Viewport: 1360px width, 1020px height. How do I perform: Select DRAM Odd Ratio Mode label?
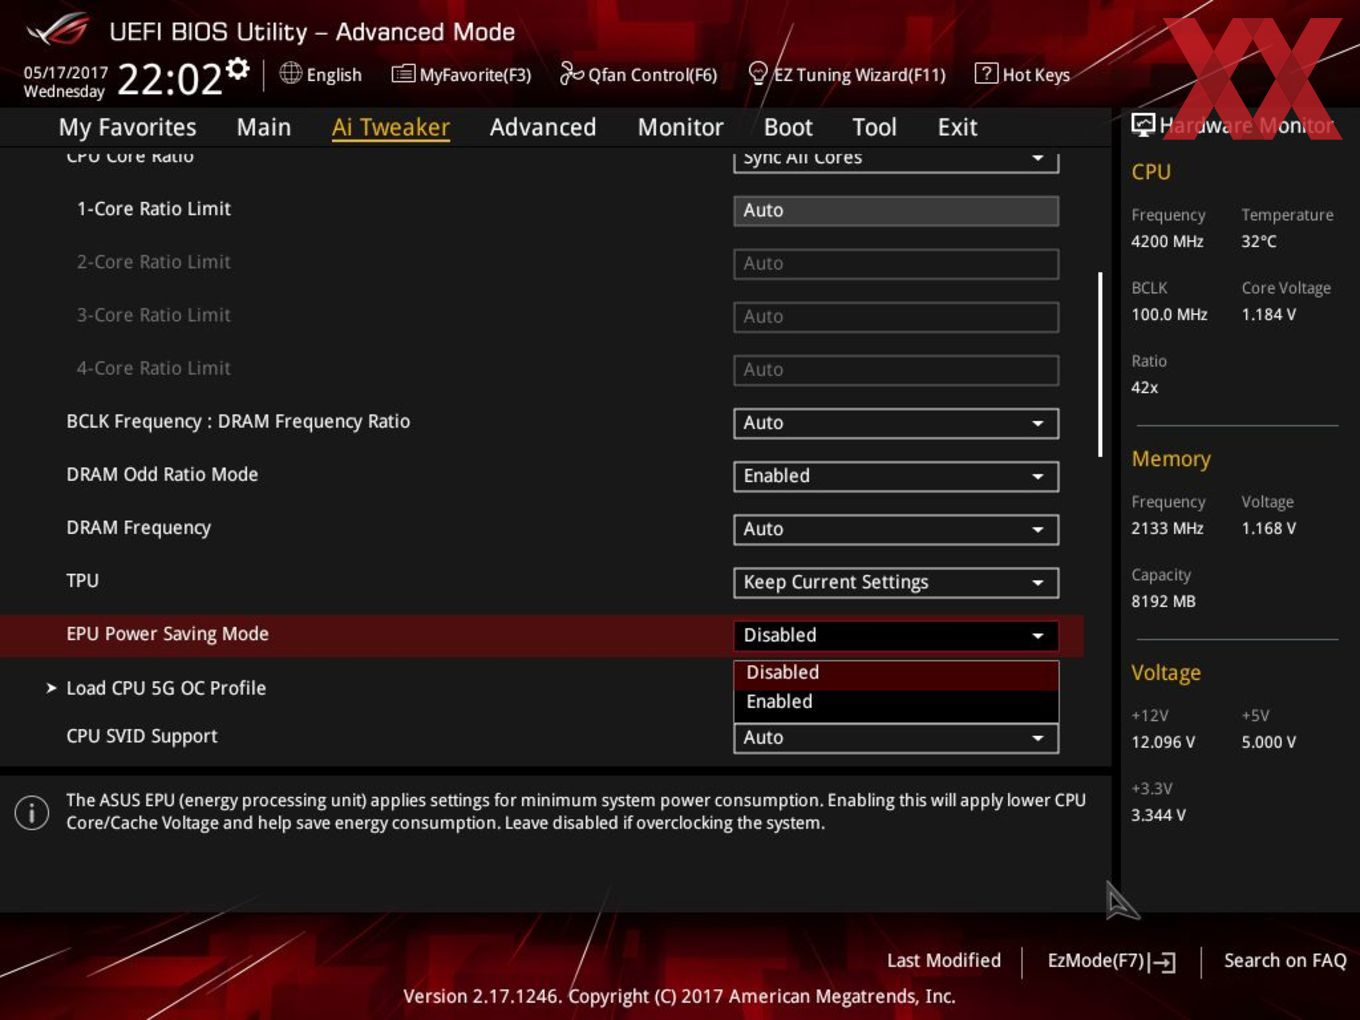point(162,474)
